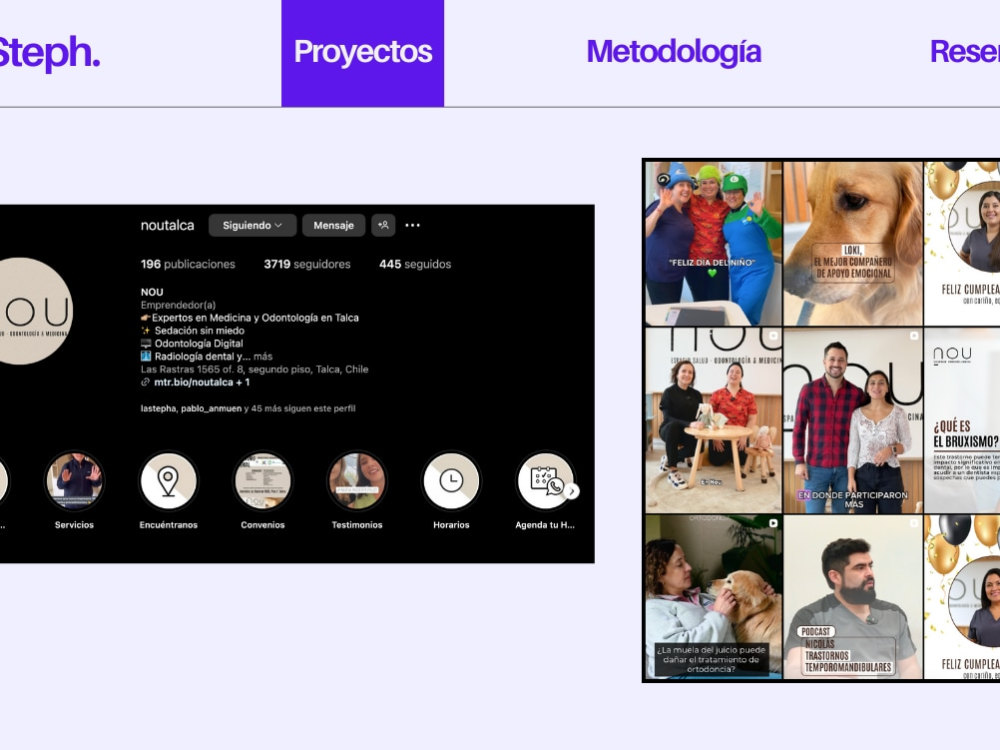Click the reel icon on muela del juicio post
Viewport: 1000px width, 750px height.
[x=773, y=523]
